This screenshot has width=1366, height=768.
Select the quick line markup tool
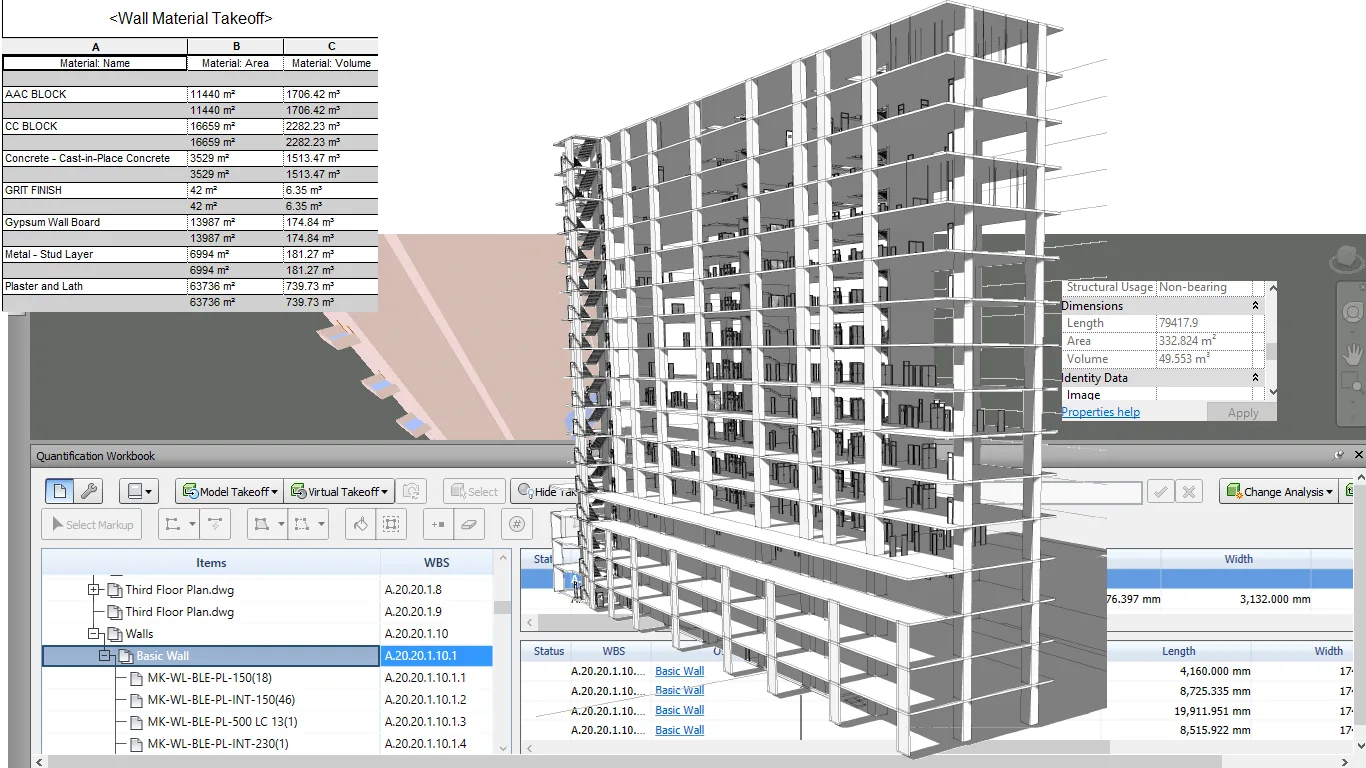pyautogui.click(x=217, y=524)
